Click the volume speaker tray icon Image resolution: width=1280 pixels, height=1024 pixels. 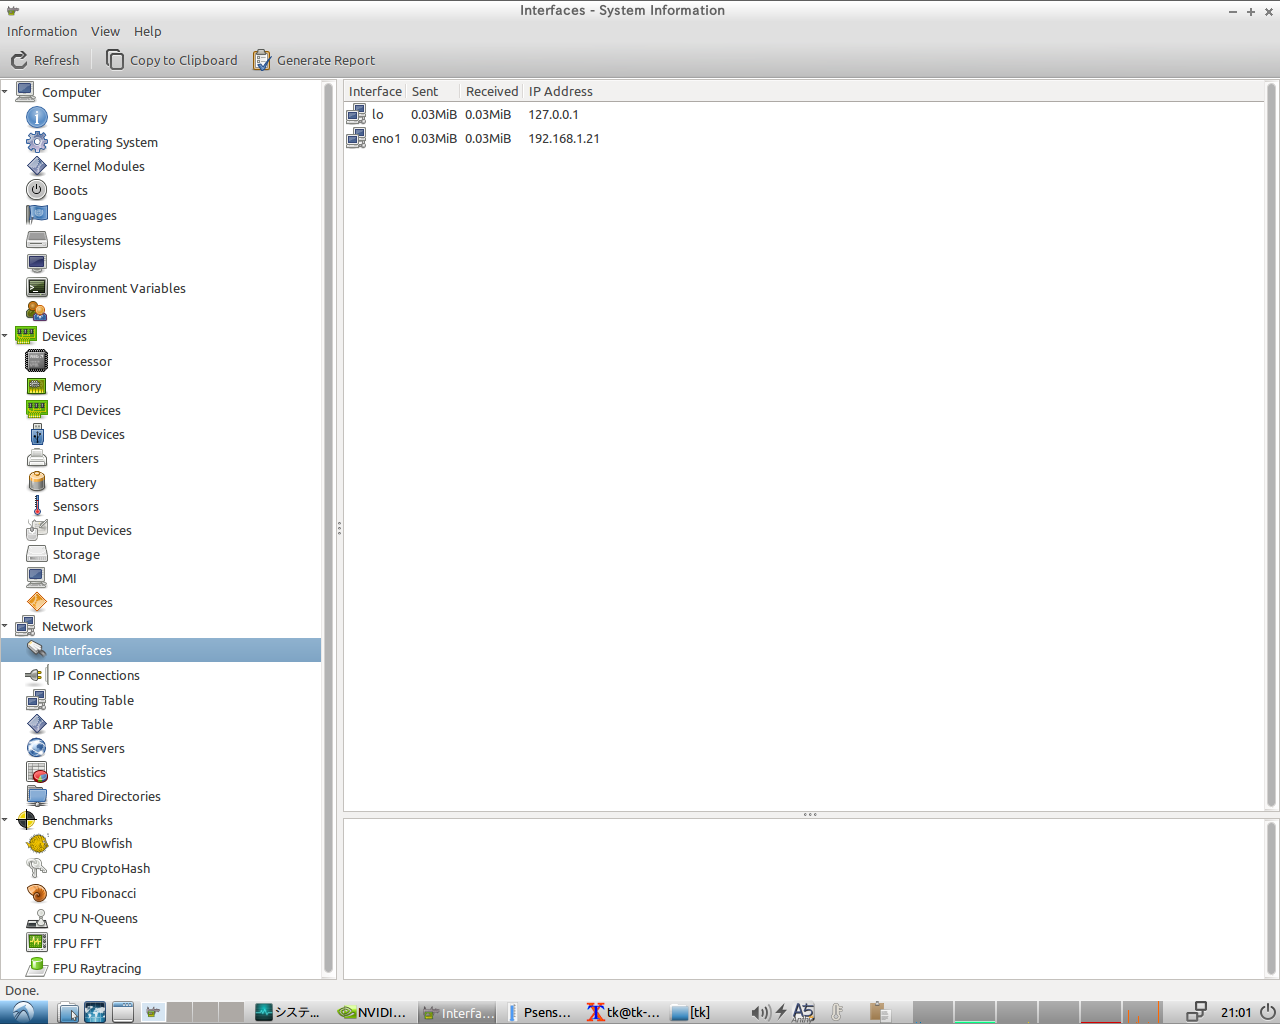click(x=760, y=1012)
